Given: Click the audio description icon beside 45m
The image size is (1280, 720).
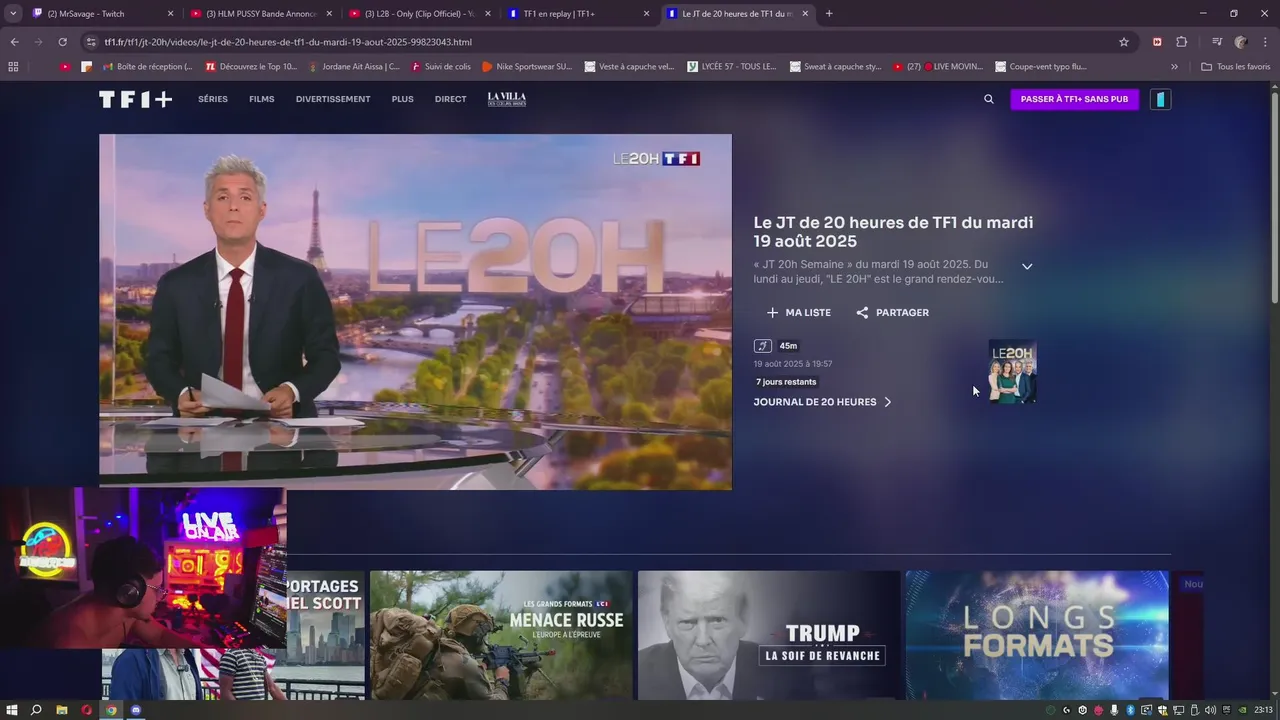Looking at the screenshot, I should click(x=763, y=346).
